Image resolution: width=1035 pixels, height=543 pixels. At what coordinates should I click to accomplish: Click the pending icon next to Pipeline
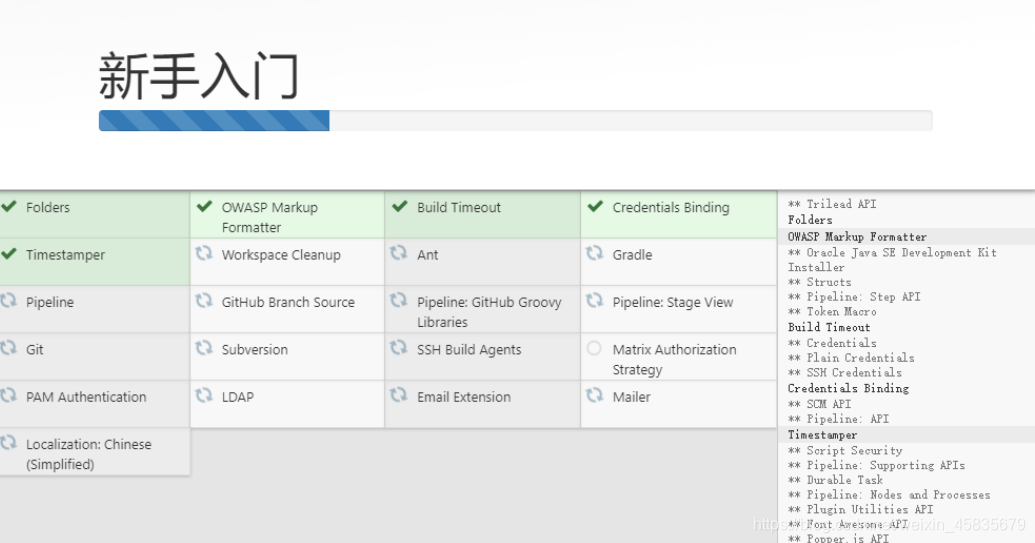coord(8,301)
